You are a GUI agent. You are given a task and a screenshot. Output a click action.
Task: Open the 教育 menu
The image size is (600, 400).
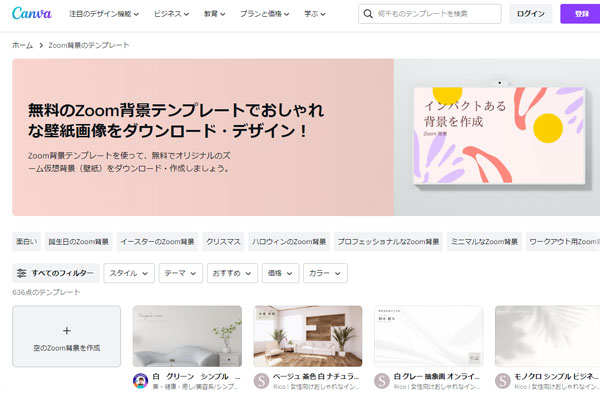coord(214,14)
